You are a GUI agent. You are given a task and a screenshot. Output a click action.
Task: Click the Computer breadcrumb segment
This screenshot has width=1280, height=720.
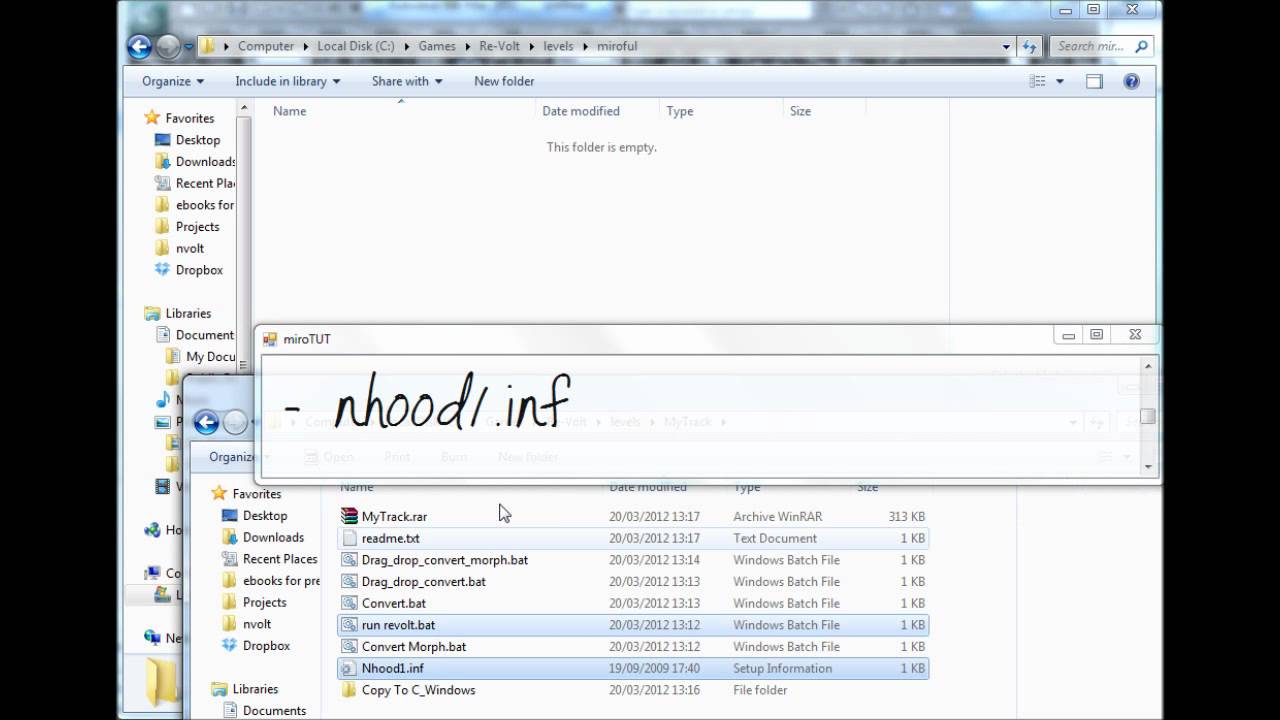point(266,46)
